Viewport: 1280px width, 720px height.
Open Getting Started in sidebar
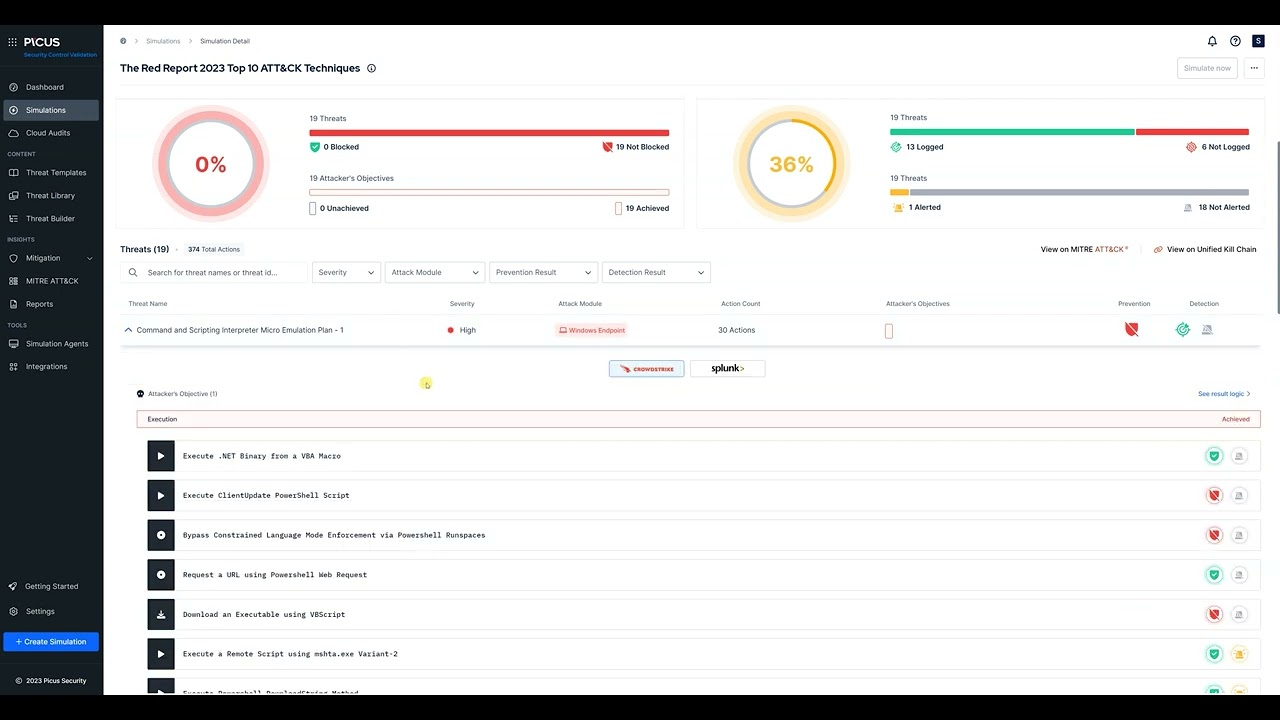coord(51,587)
